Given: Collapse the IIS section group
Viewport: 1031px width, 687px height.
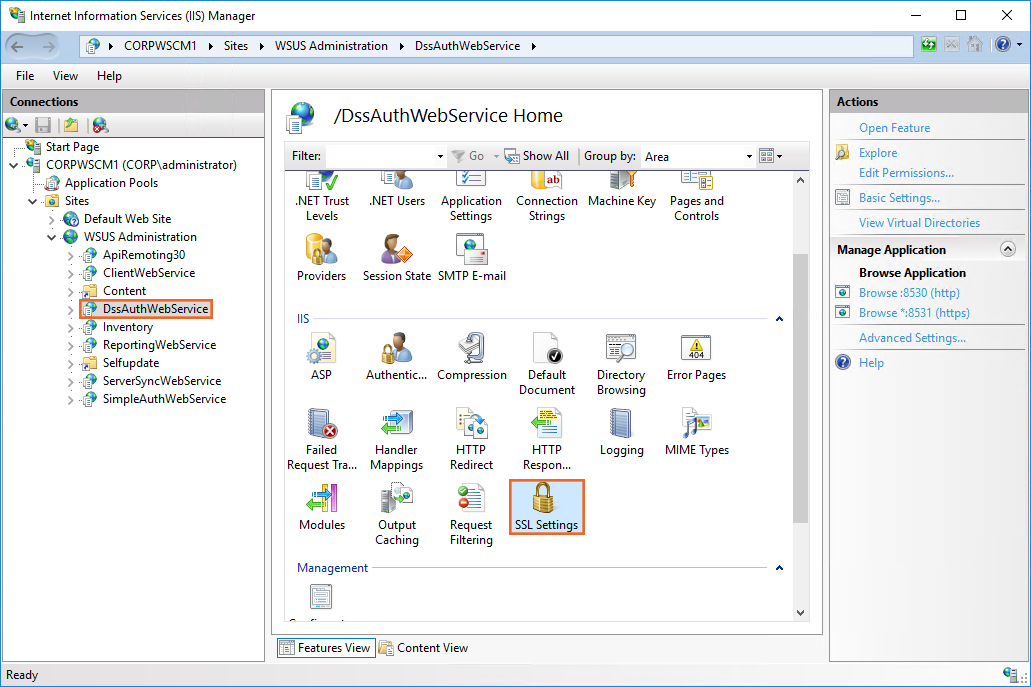Looking at the screenshot, I should (x=779, y=319).
